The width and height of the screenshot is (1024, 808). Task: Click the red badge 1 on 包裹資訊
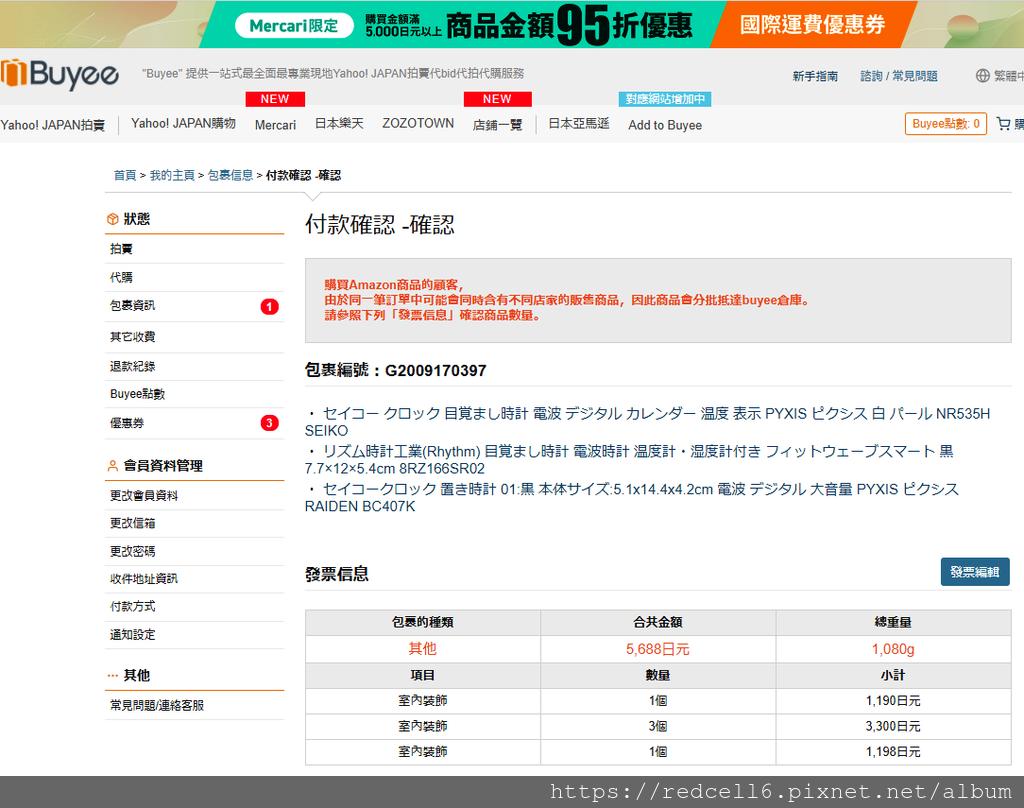coord(269,306)
